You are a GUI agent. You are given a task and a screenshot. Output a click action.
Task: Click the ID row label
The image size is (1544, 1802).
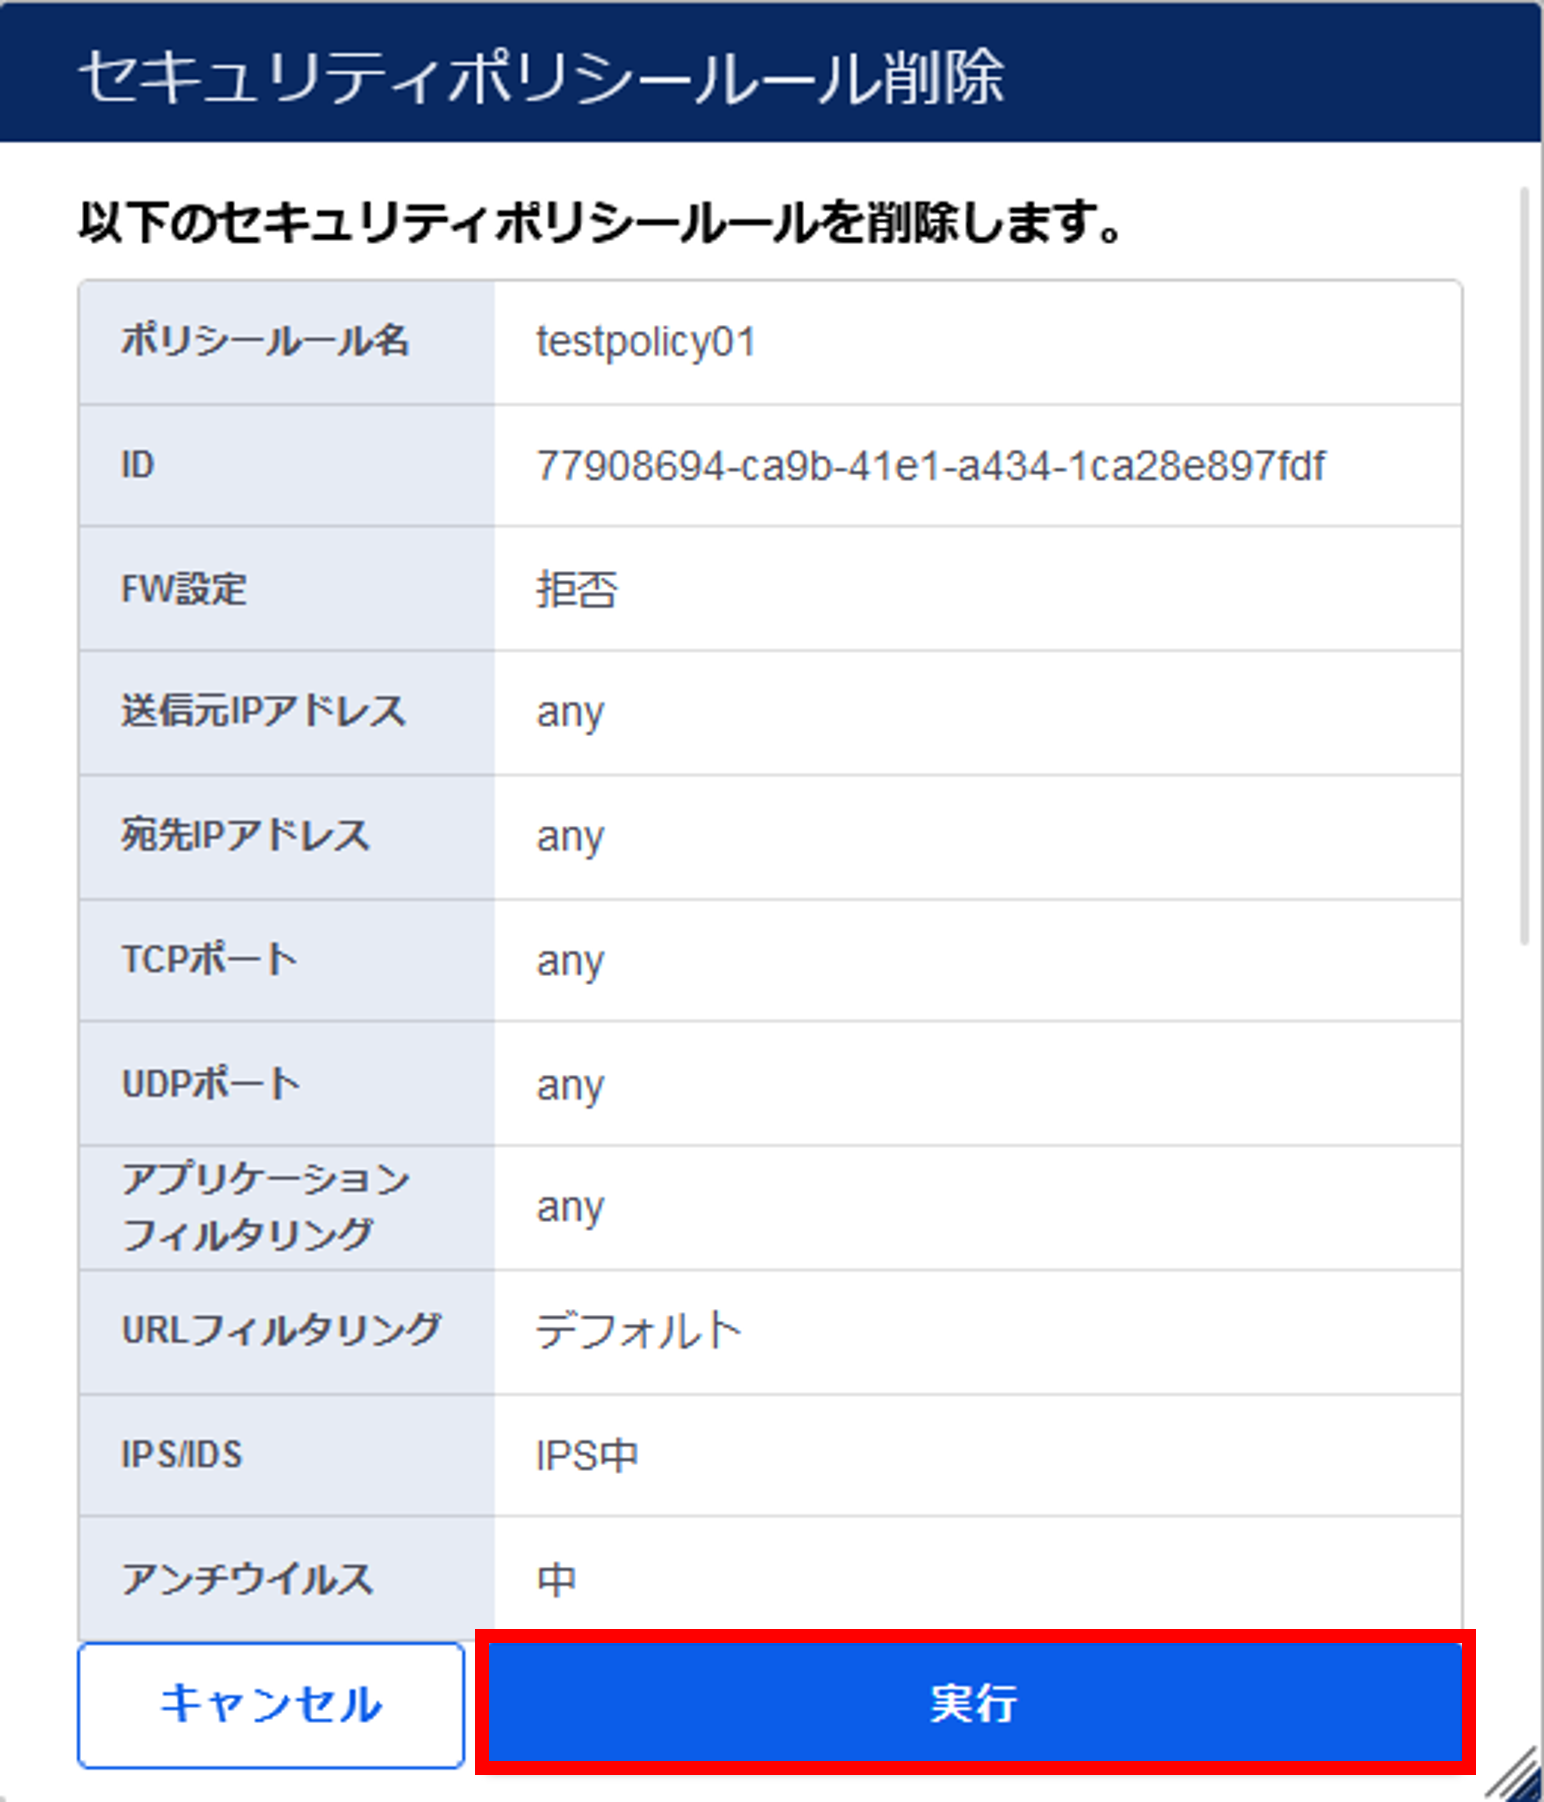[138, 465]
